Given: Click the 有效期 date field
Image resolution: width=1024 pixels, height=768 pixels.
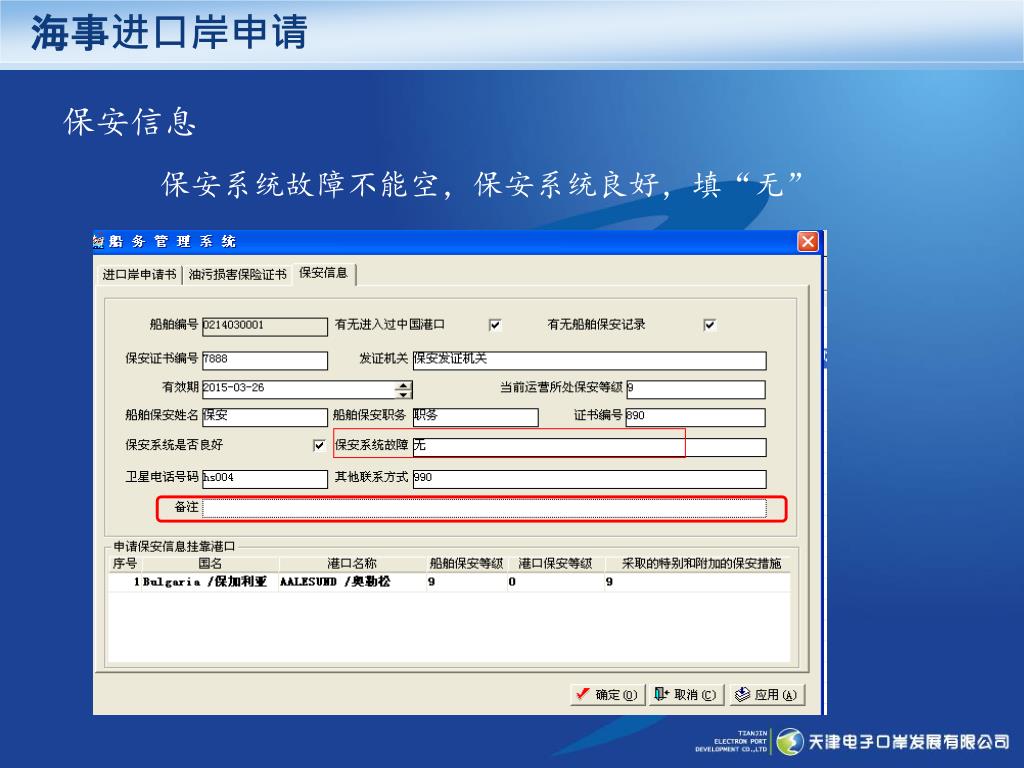Looking at the screenshot, I should 298,389.
